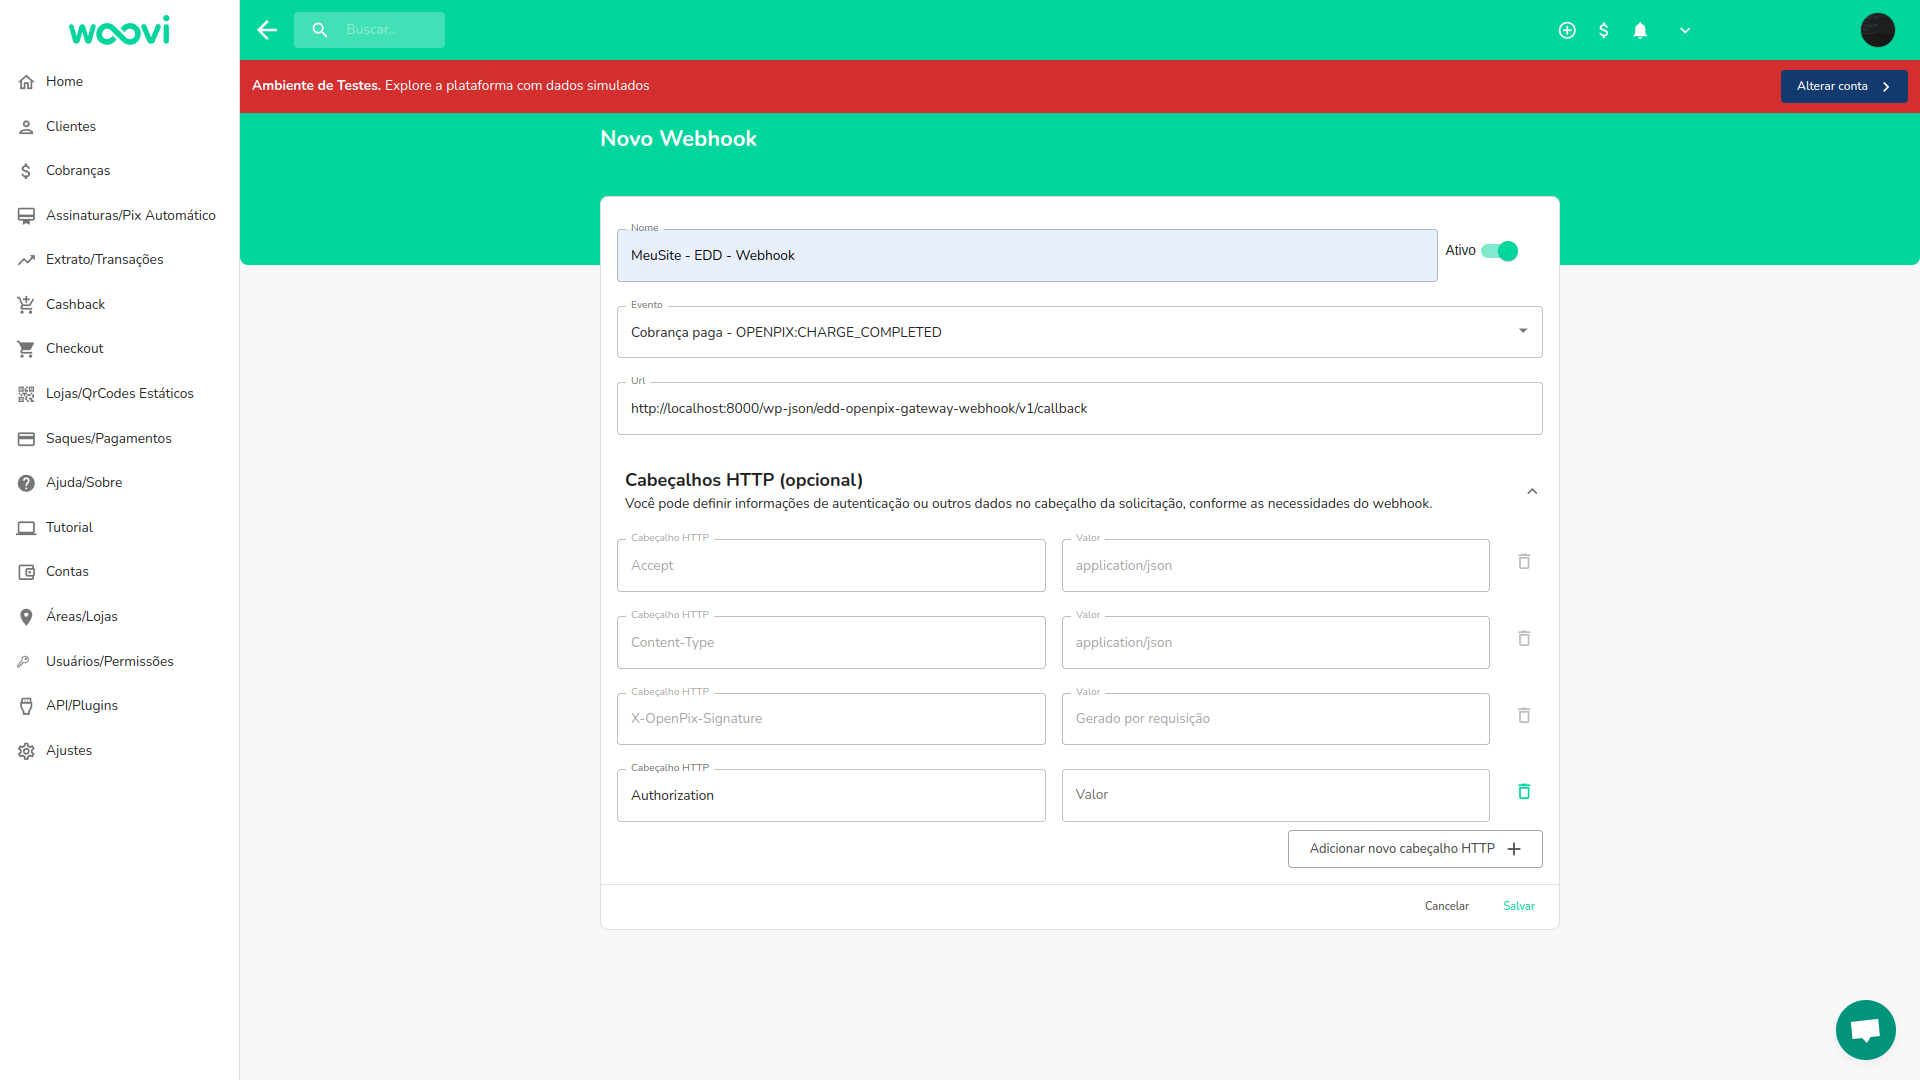Click Adicionar novo cabeçalho HTTP
The height and width of the screenshot is (1080, 1920).
1414,848
